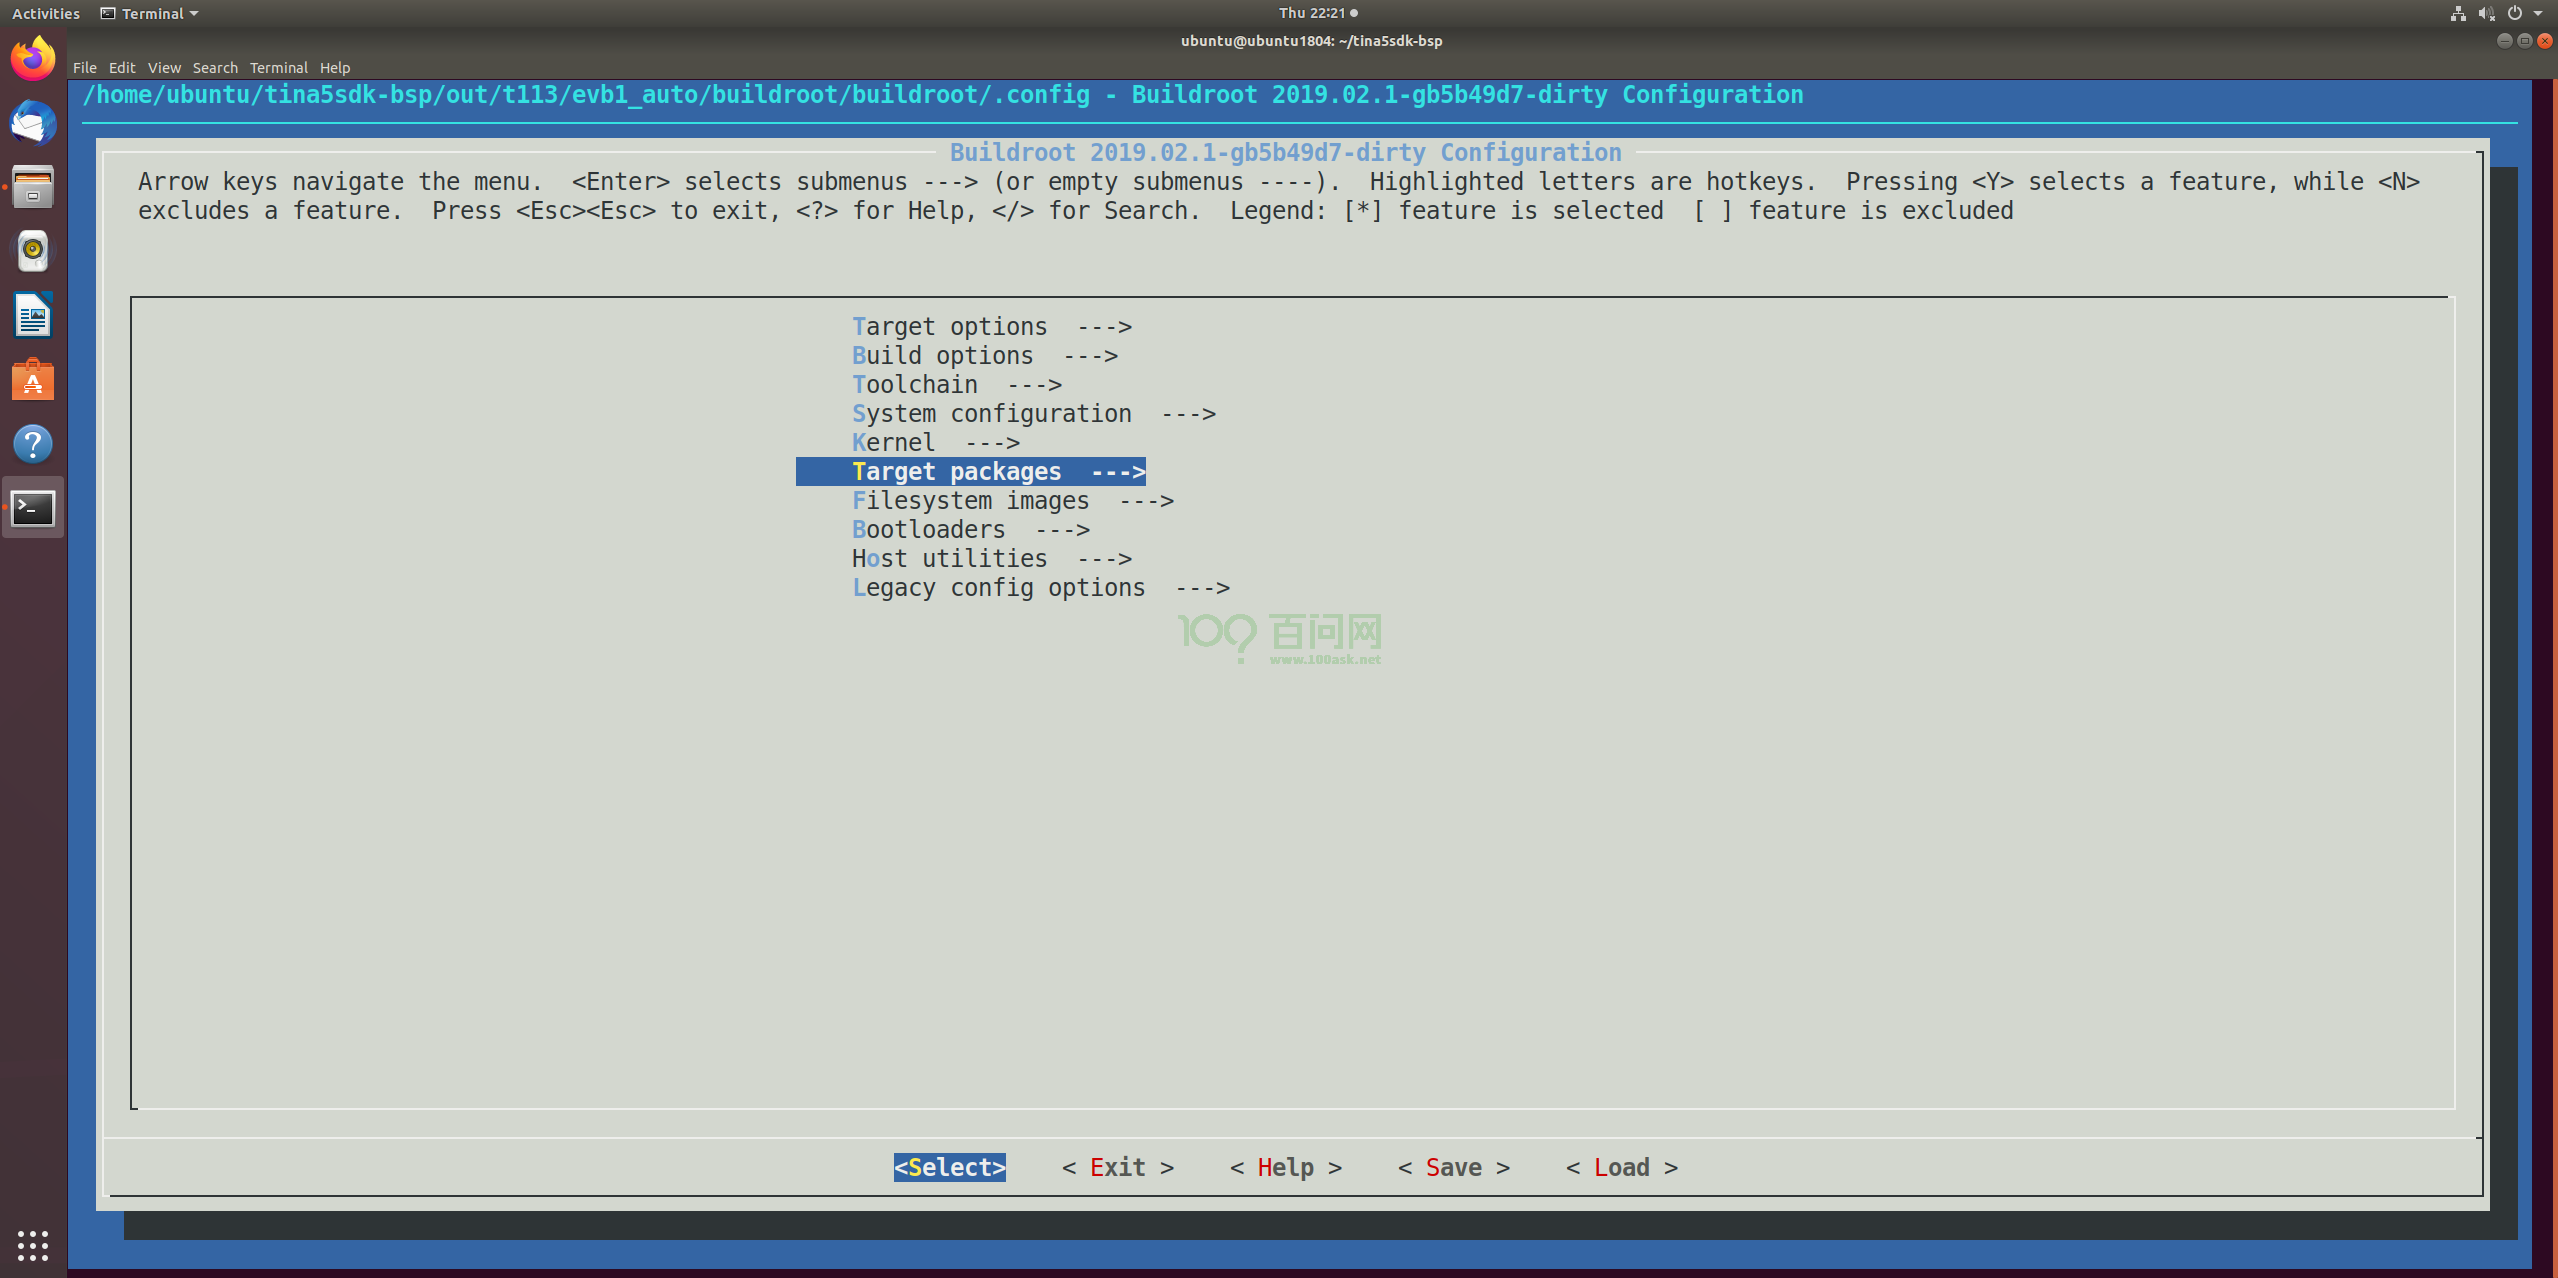Open Rhythmbox music player icon
The height and width of the screenshot is (1278, 2558).
33,252
